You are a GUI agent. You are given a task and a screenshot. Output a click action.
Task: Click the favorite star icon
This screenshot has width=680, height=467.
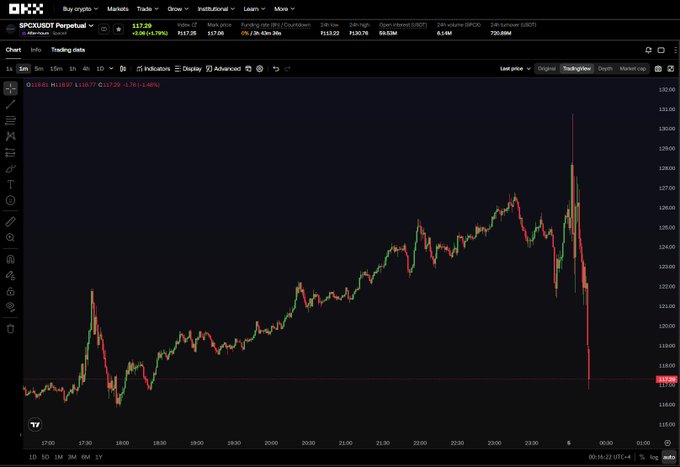pyautogui.click(x=118, y=29)
